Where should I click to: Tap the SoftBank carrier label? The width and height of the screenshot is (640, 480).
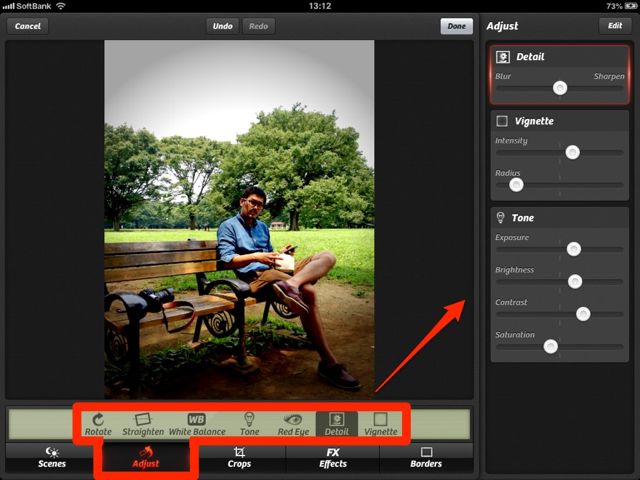coord(34,6)
